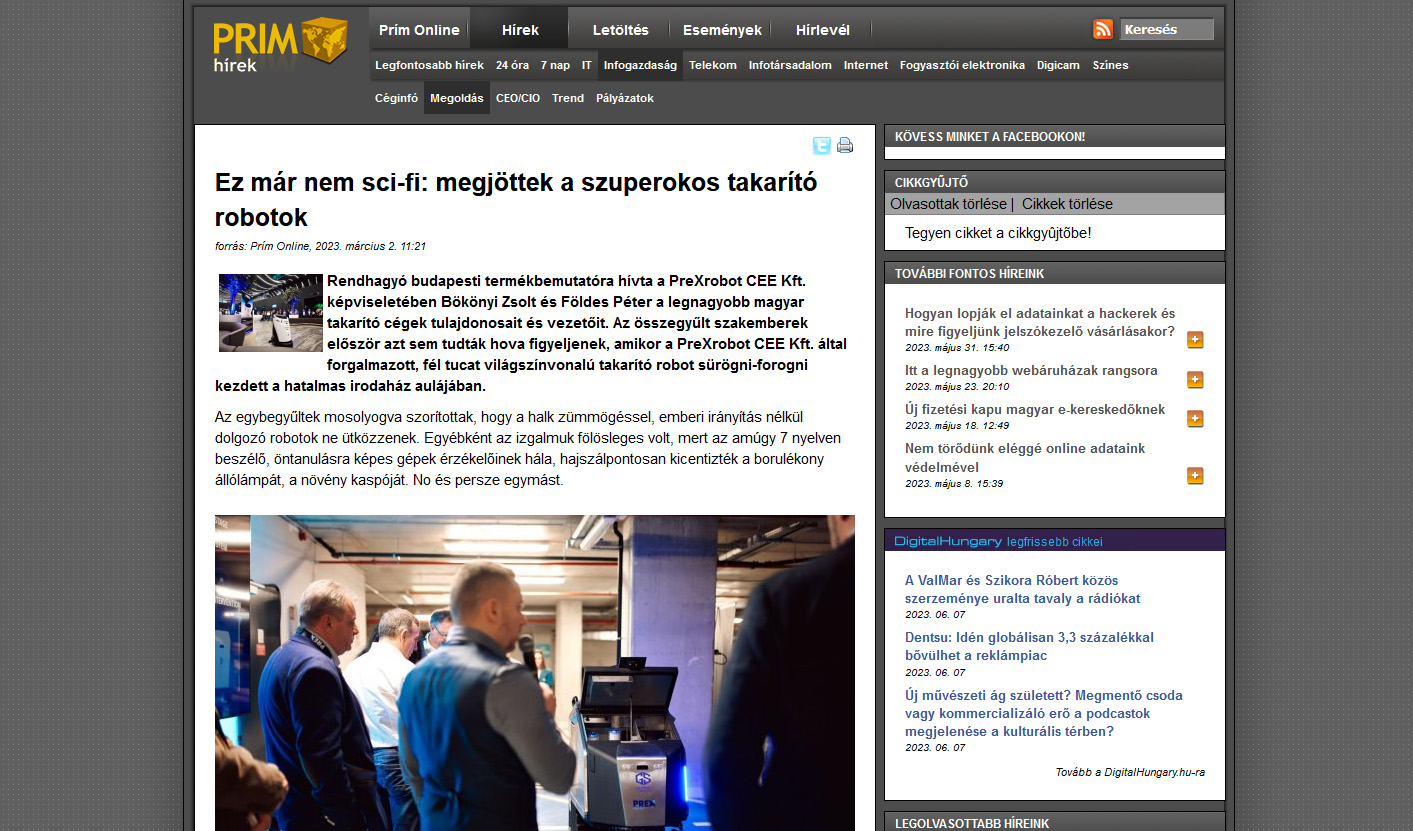
Task: Click the Legolvasottabb híreink header
Action: 1055,823
